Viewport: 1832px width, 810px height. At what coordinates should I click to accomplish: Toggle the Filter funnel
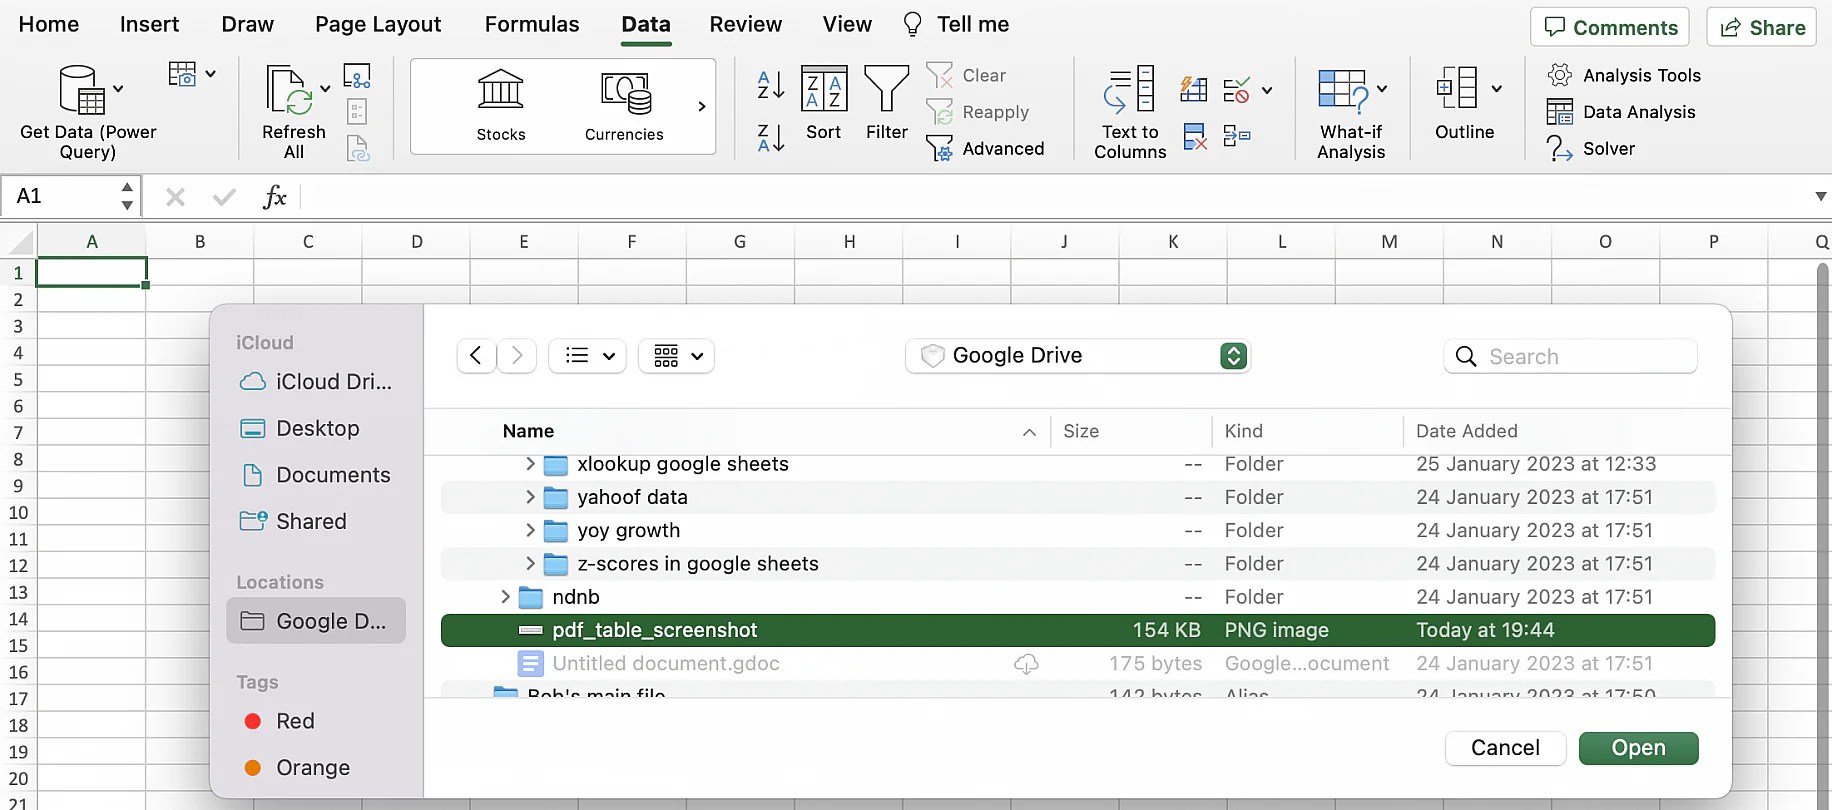(887, 103)
